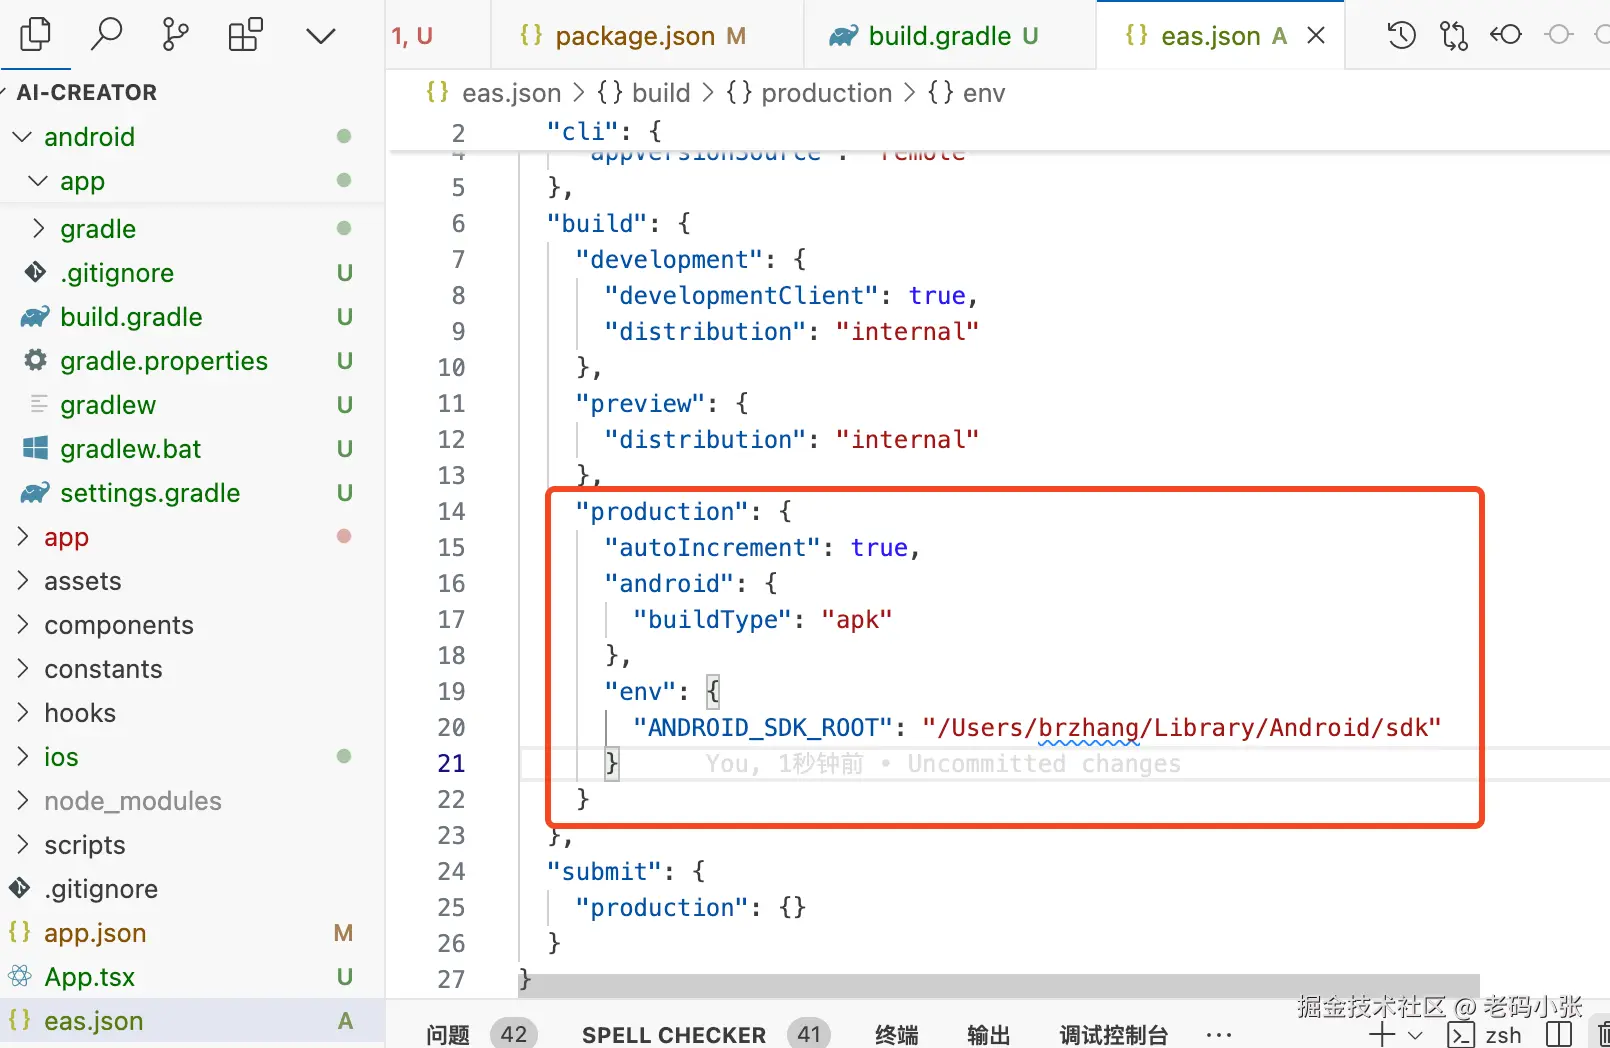Open the Explorer view in activity bar
The width and height of the screenshot is (1610, 1048).
[x=35, y=35]
